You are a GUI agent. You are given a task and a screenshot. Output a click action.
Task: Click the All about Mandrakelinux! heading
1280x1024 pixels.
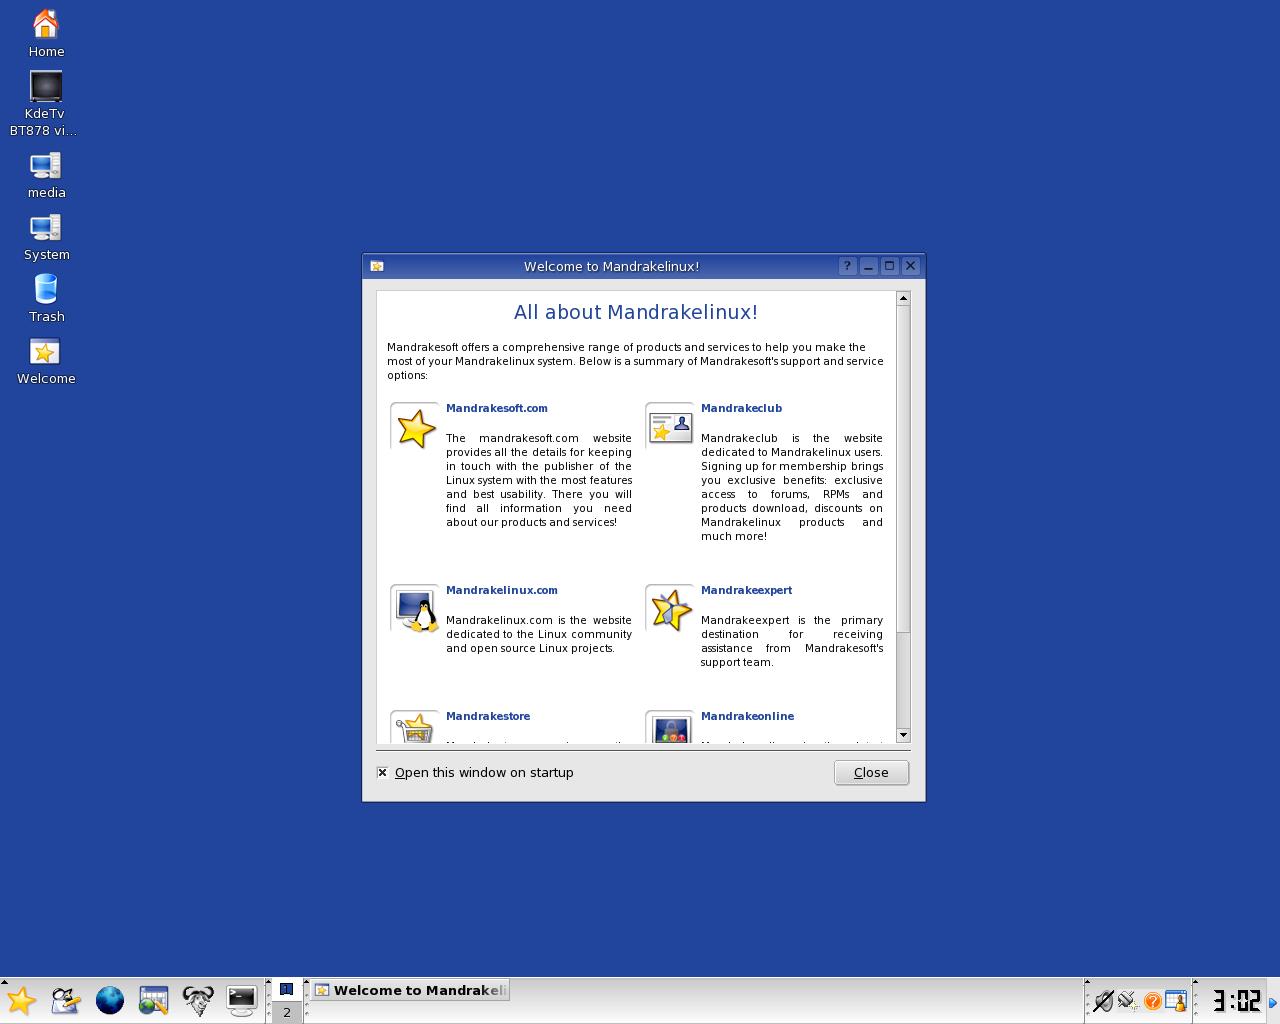tap(636, 312)
